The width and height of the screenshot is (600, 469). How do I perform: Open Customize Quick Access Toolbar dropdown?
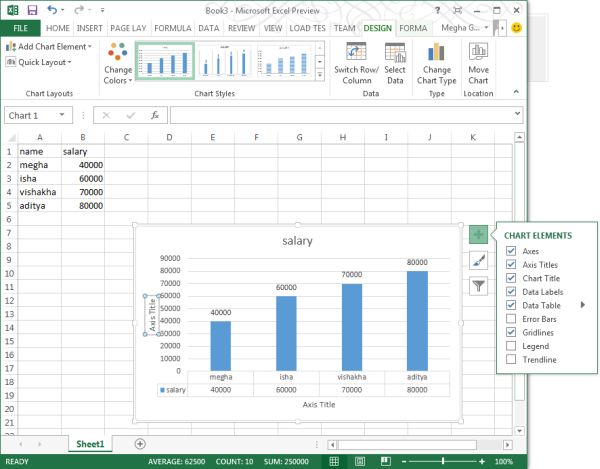coord(102,10)
